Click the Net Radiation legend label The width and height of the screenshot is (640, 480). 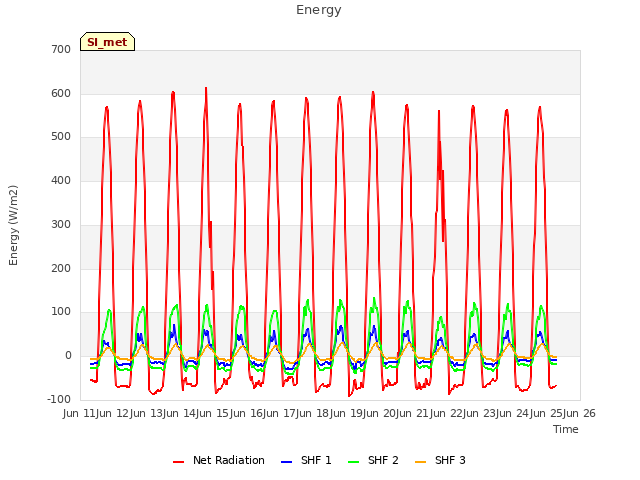(x=229, y=460)
